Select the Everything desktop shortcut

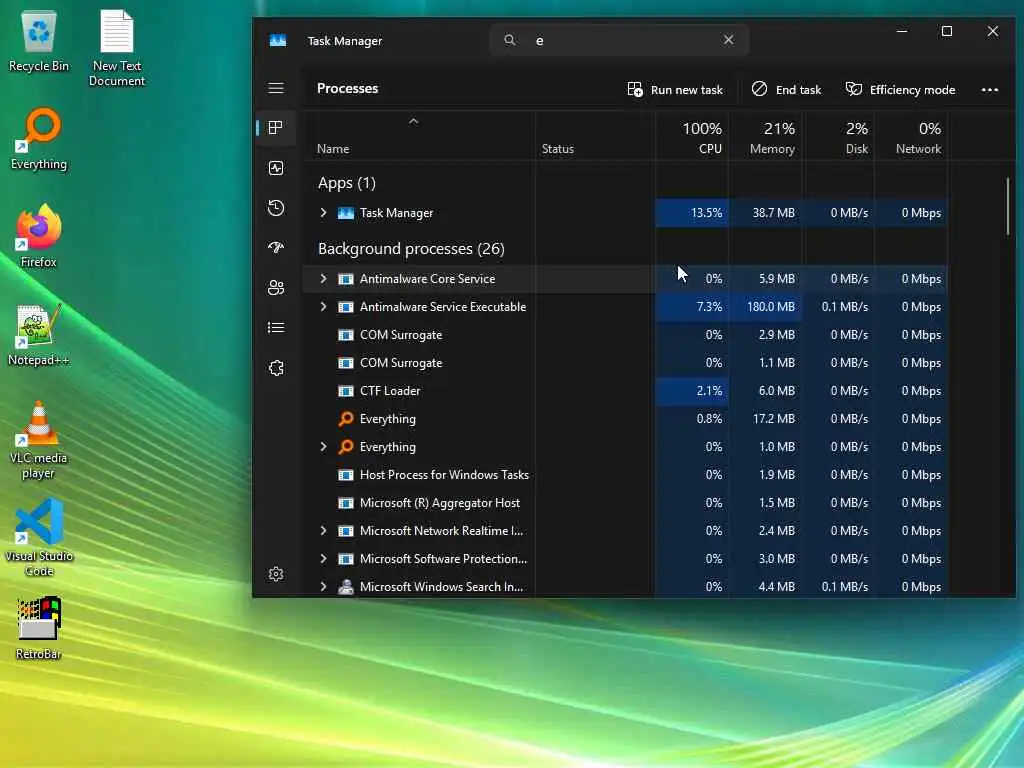pos(39,139)
